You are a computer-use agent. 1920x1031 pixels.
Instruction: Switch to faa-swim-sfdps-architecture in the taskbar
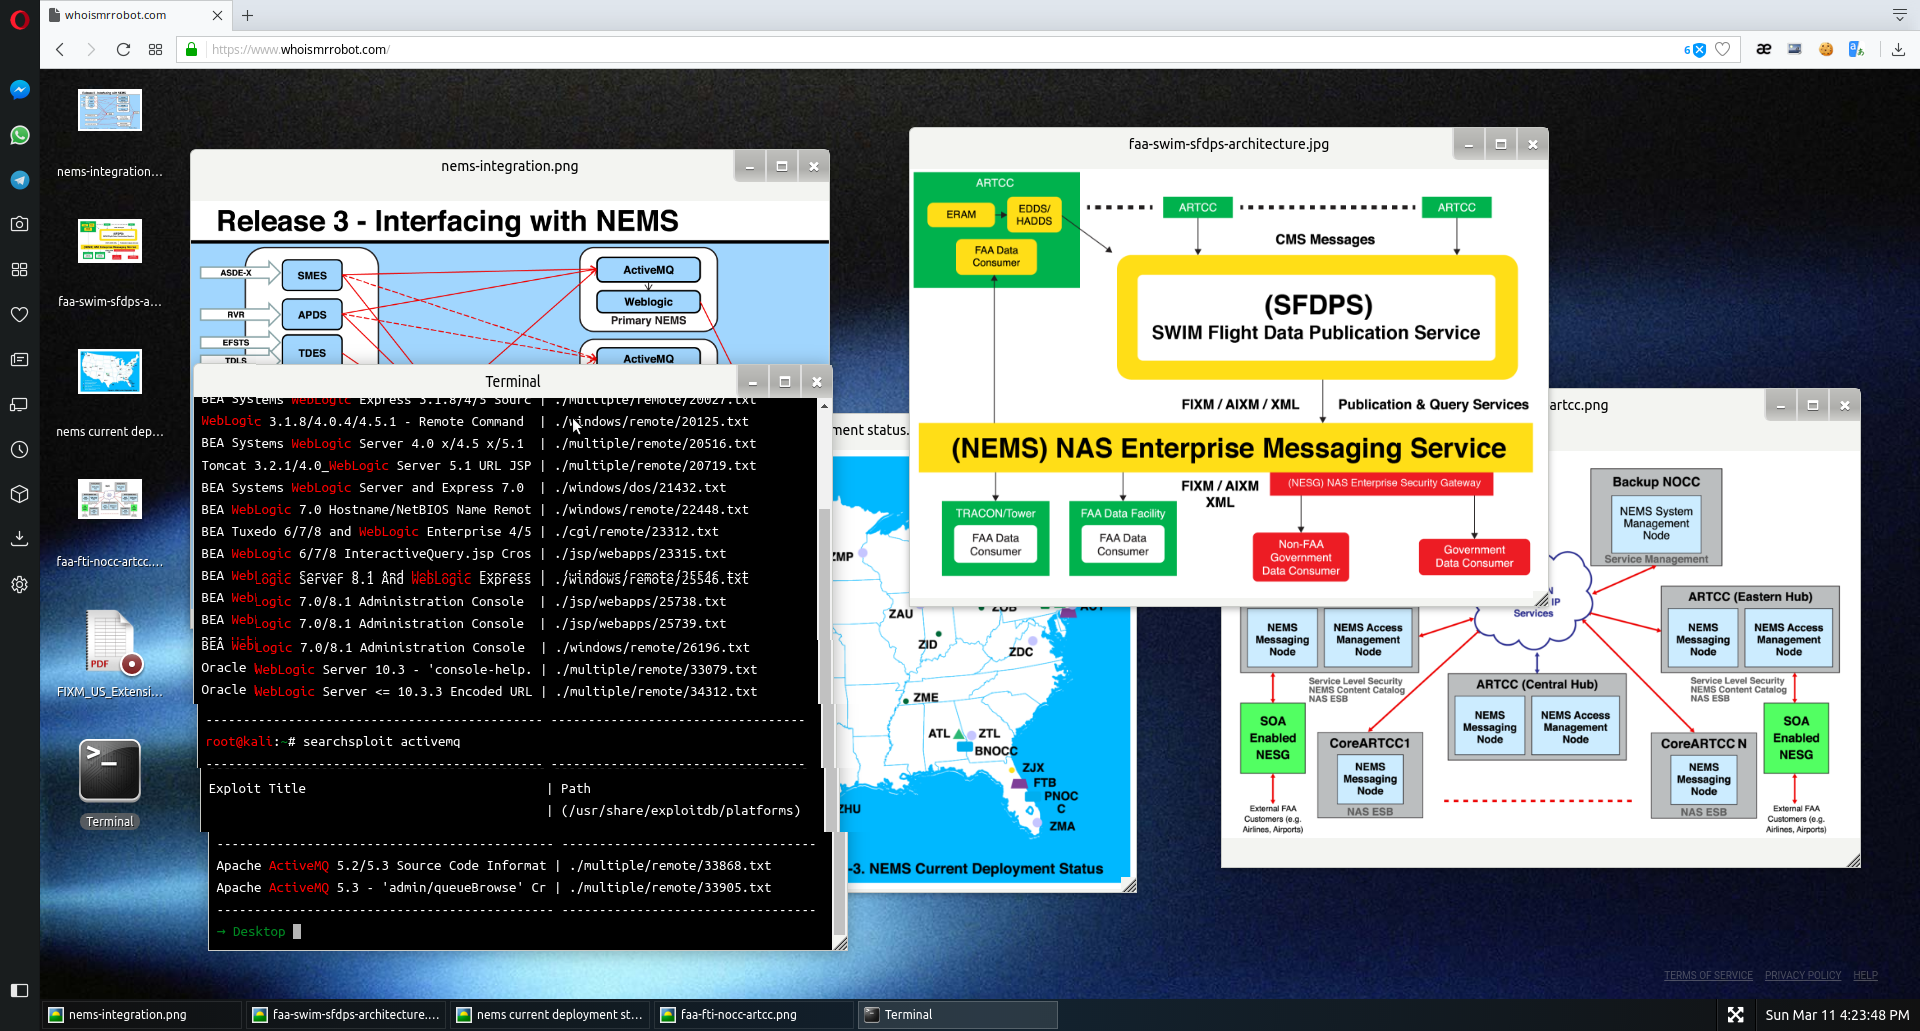pos(347,1014)
